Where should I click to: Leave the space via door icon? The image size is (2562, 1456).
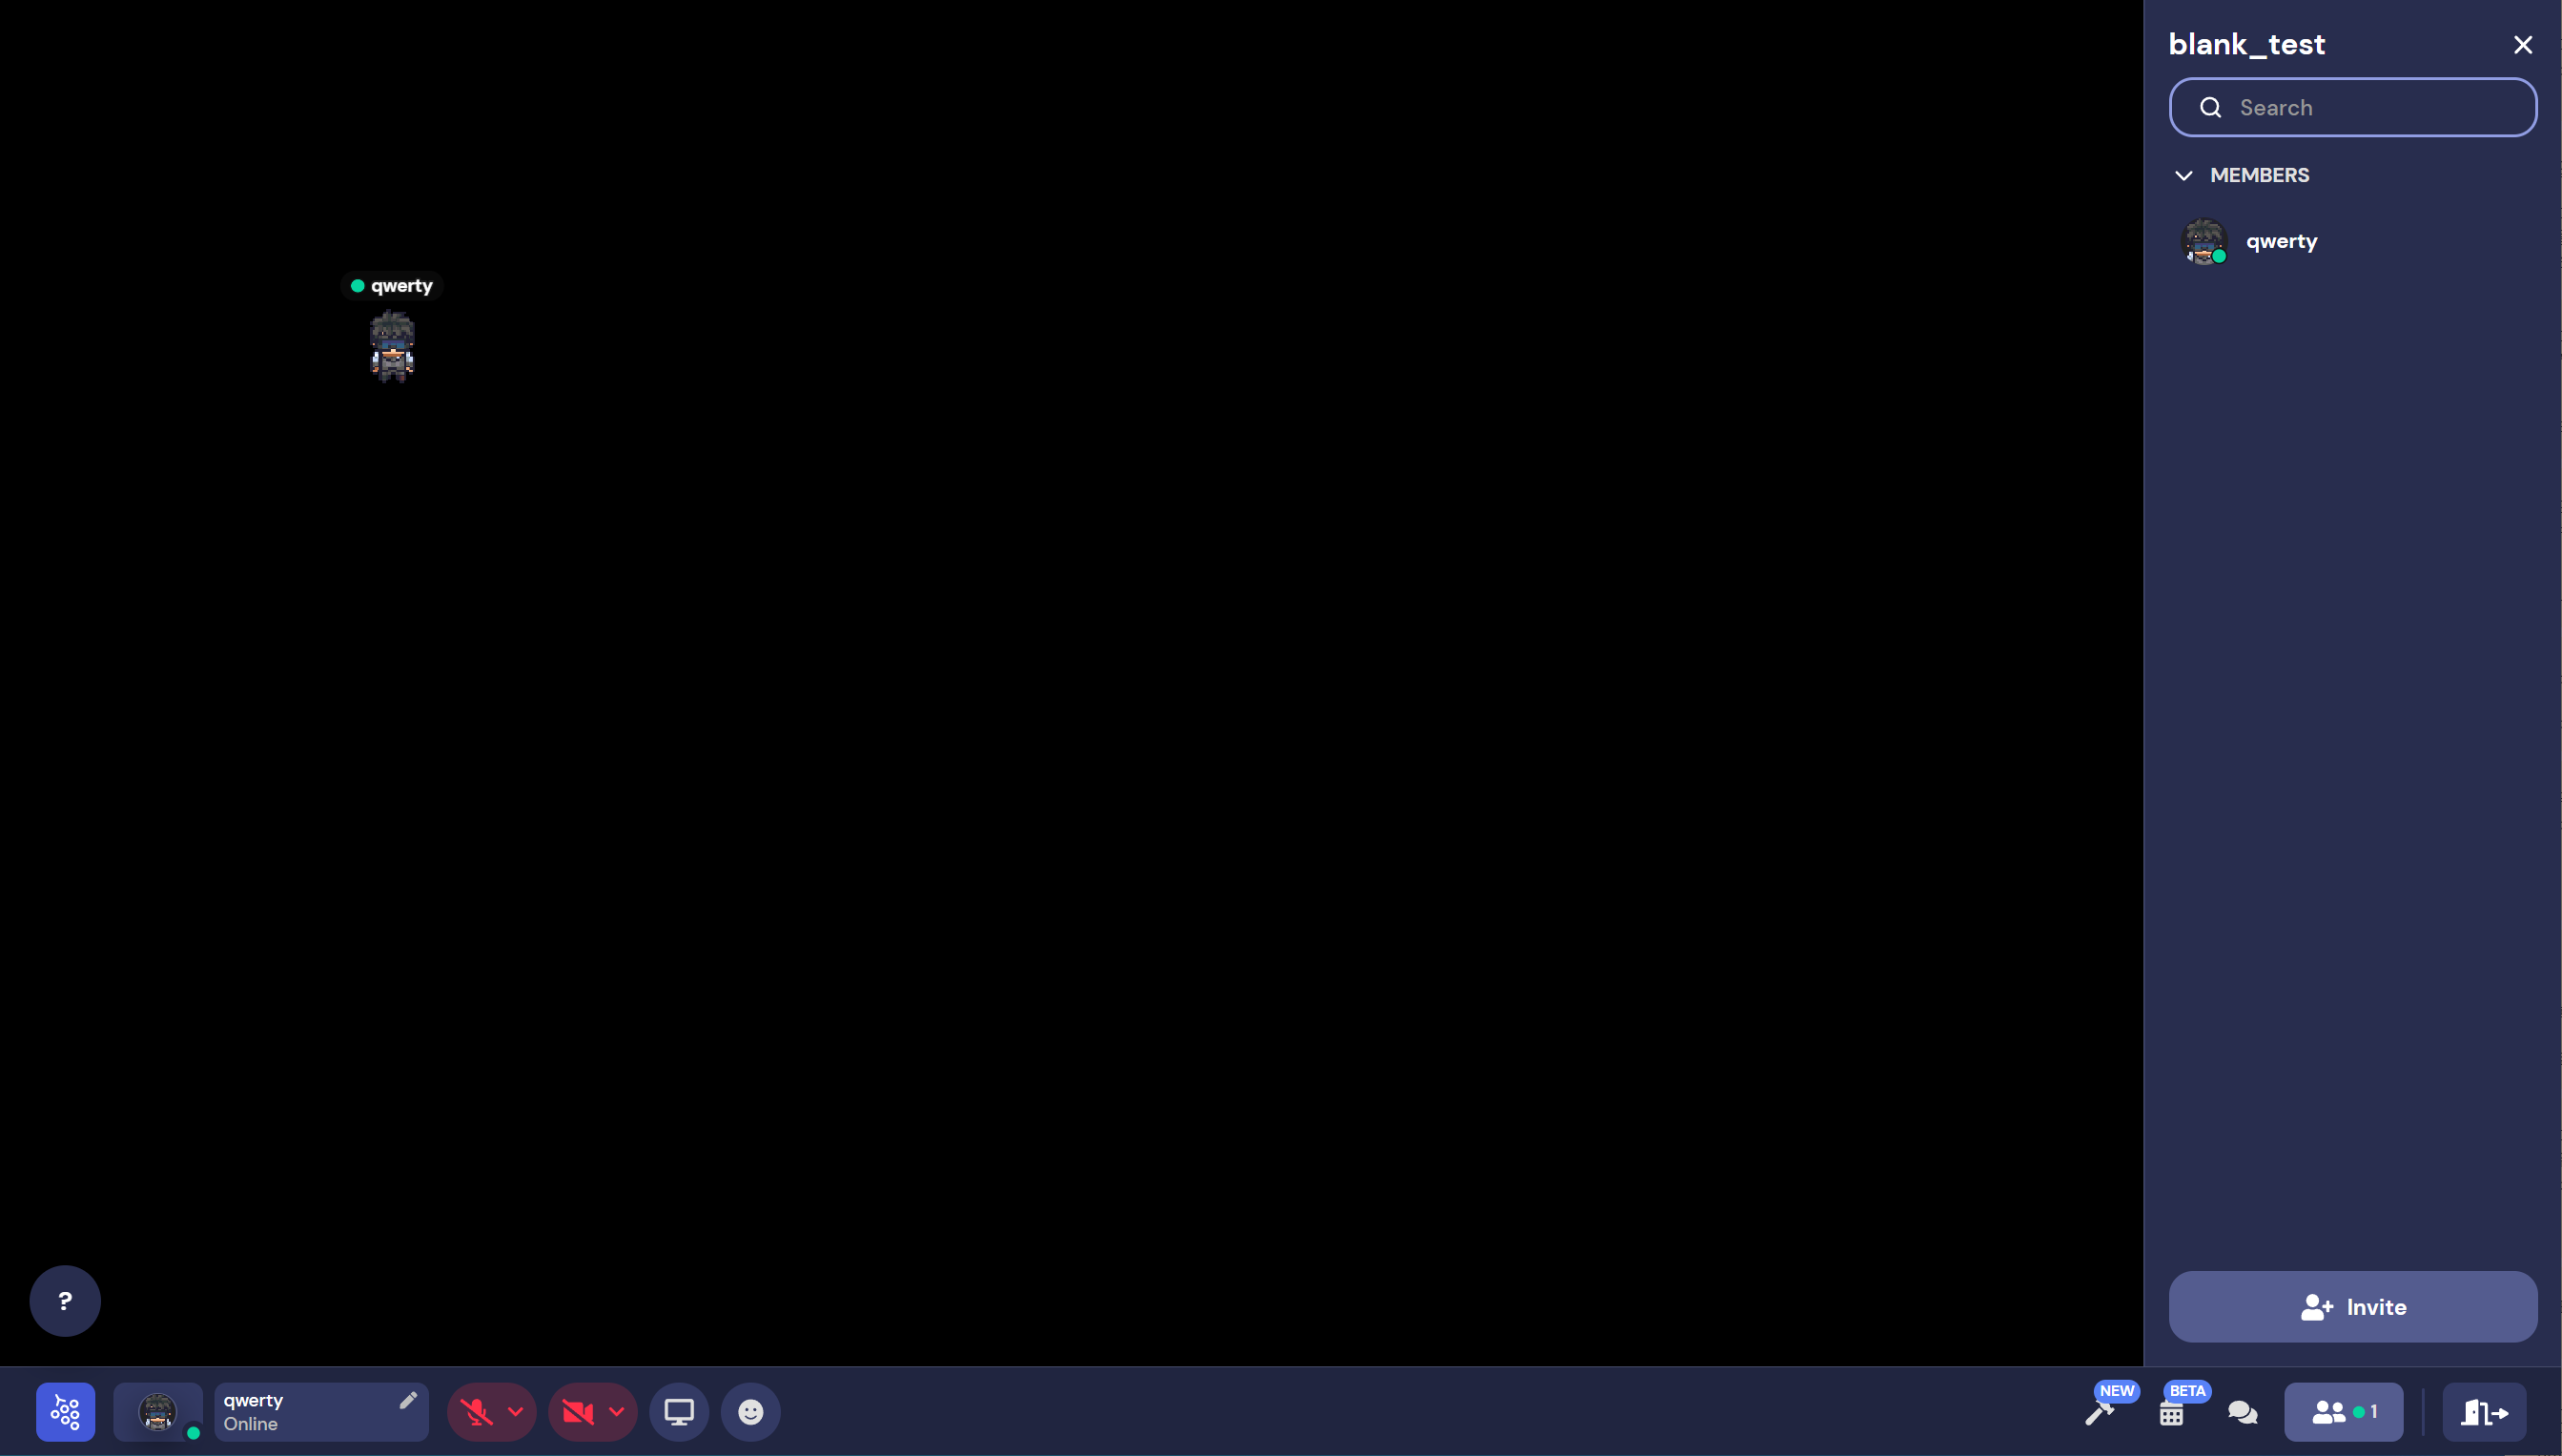(x=2484, y=1412)
